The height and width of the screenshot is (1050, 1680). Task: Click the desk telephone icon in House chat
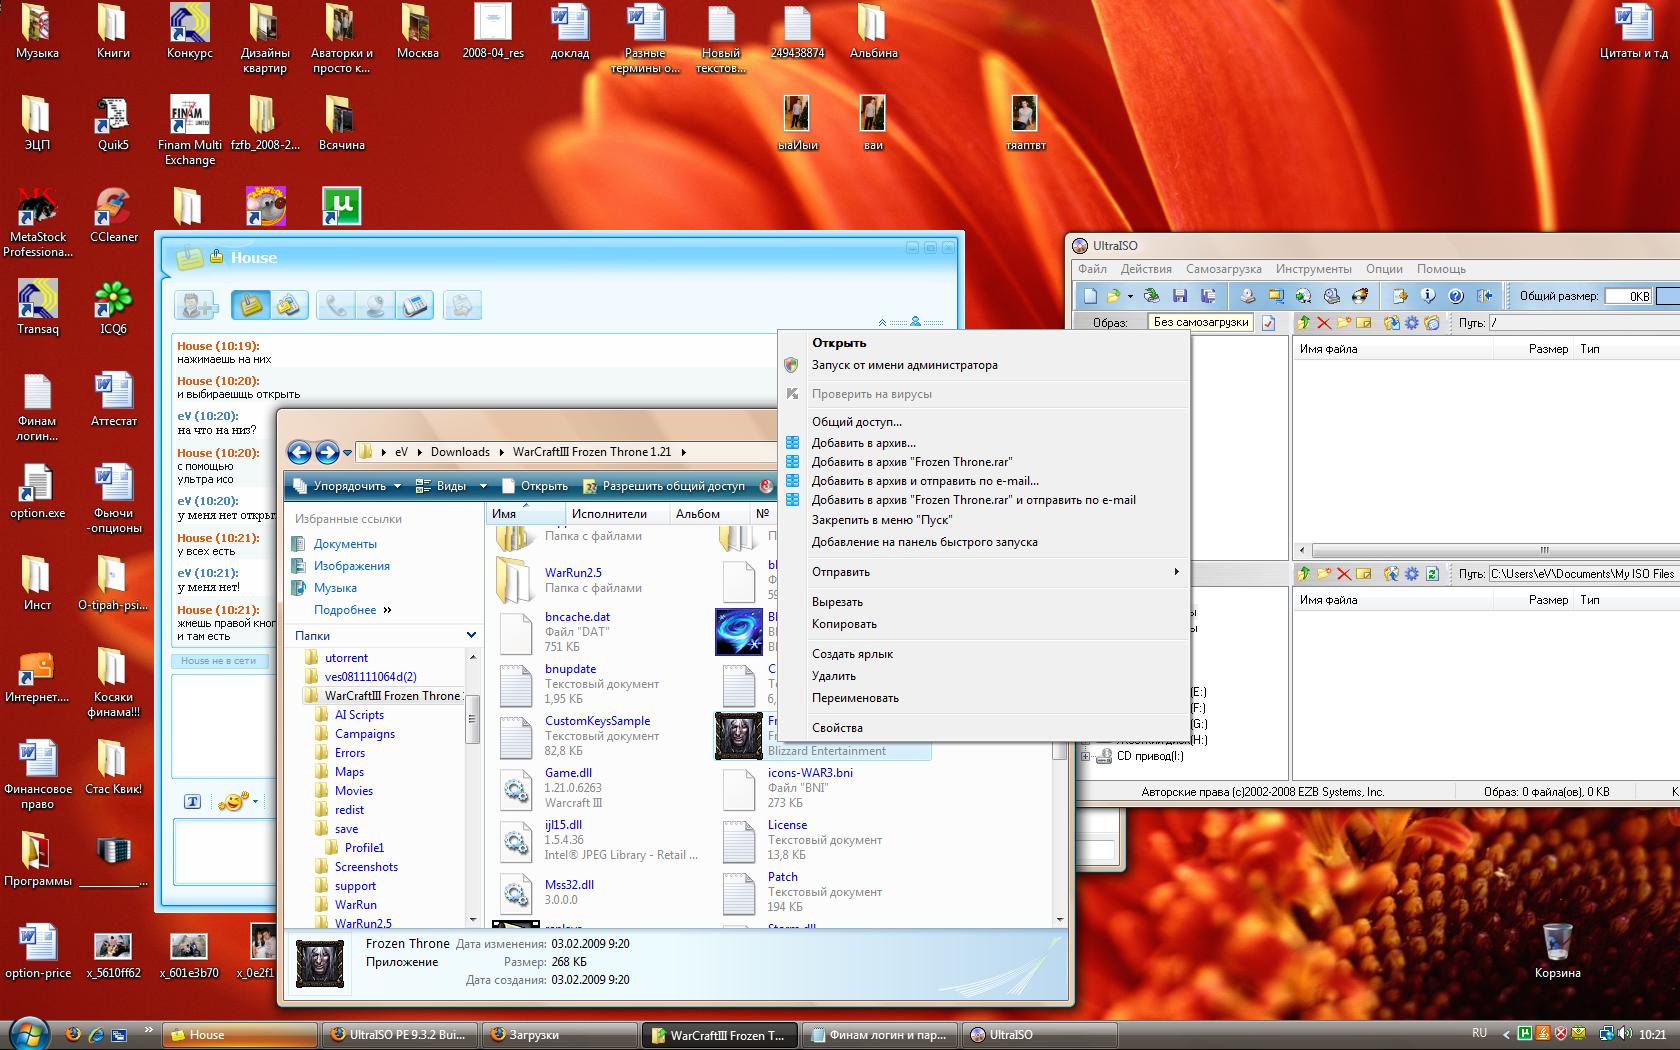tap(414, 305)
